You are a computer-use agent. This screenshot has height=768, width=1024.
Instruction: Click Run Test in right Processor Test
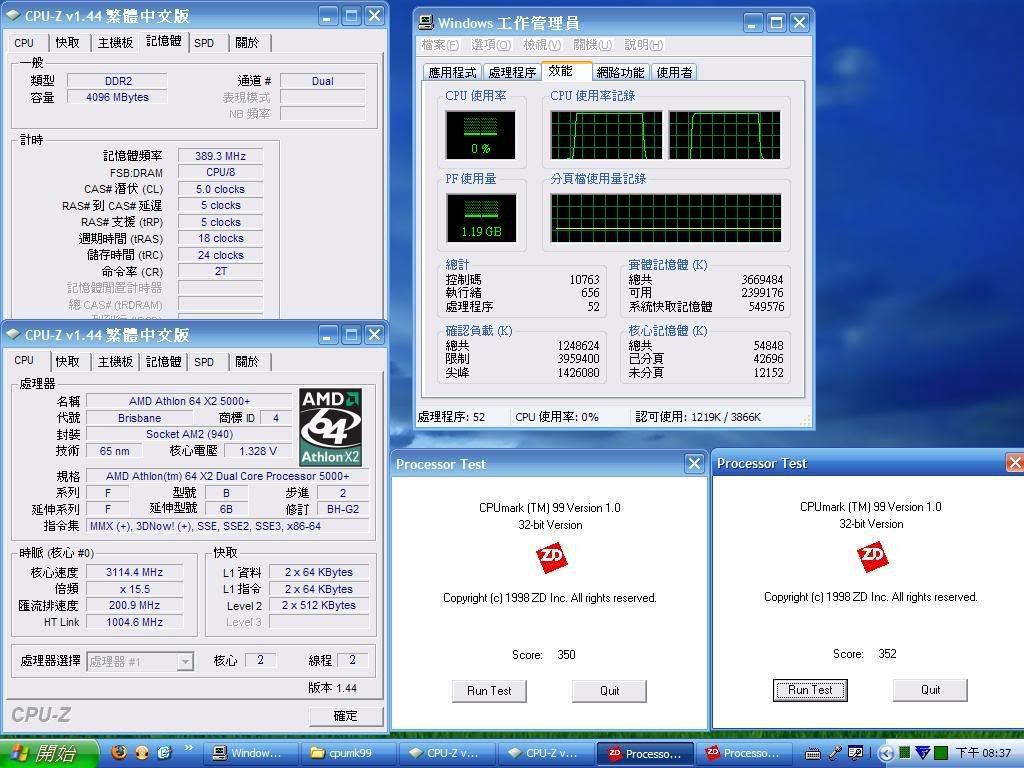pos(810,690)
